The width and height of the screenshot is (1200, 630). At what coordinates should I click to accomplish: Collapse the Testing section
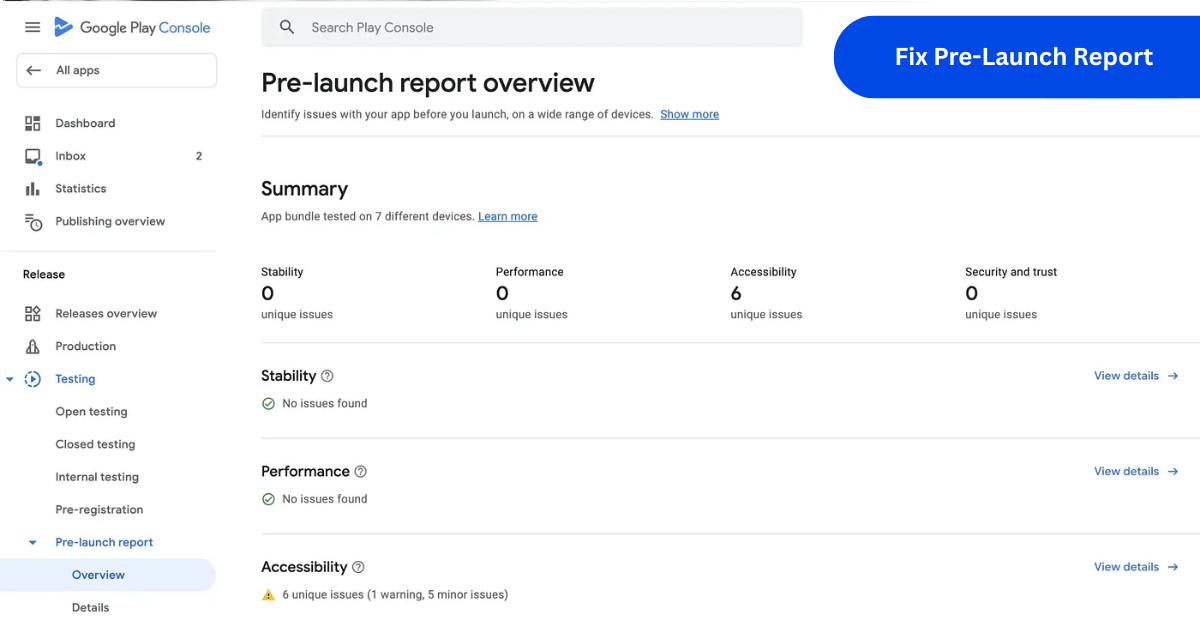[x=10, y=379]
